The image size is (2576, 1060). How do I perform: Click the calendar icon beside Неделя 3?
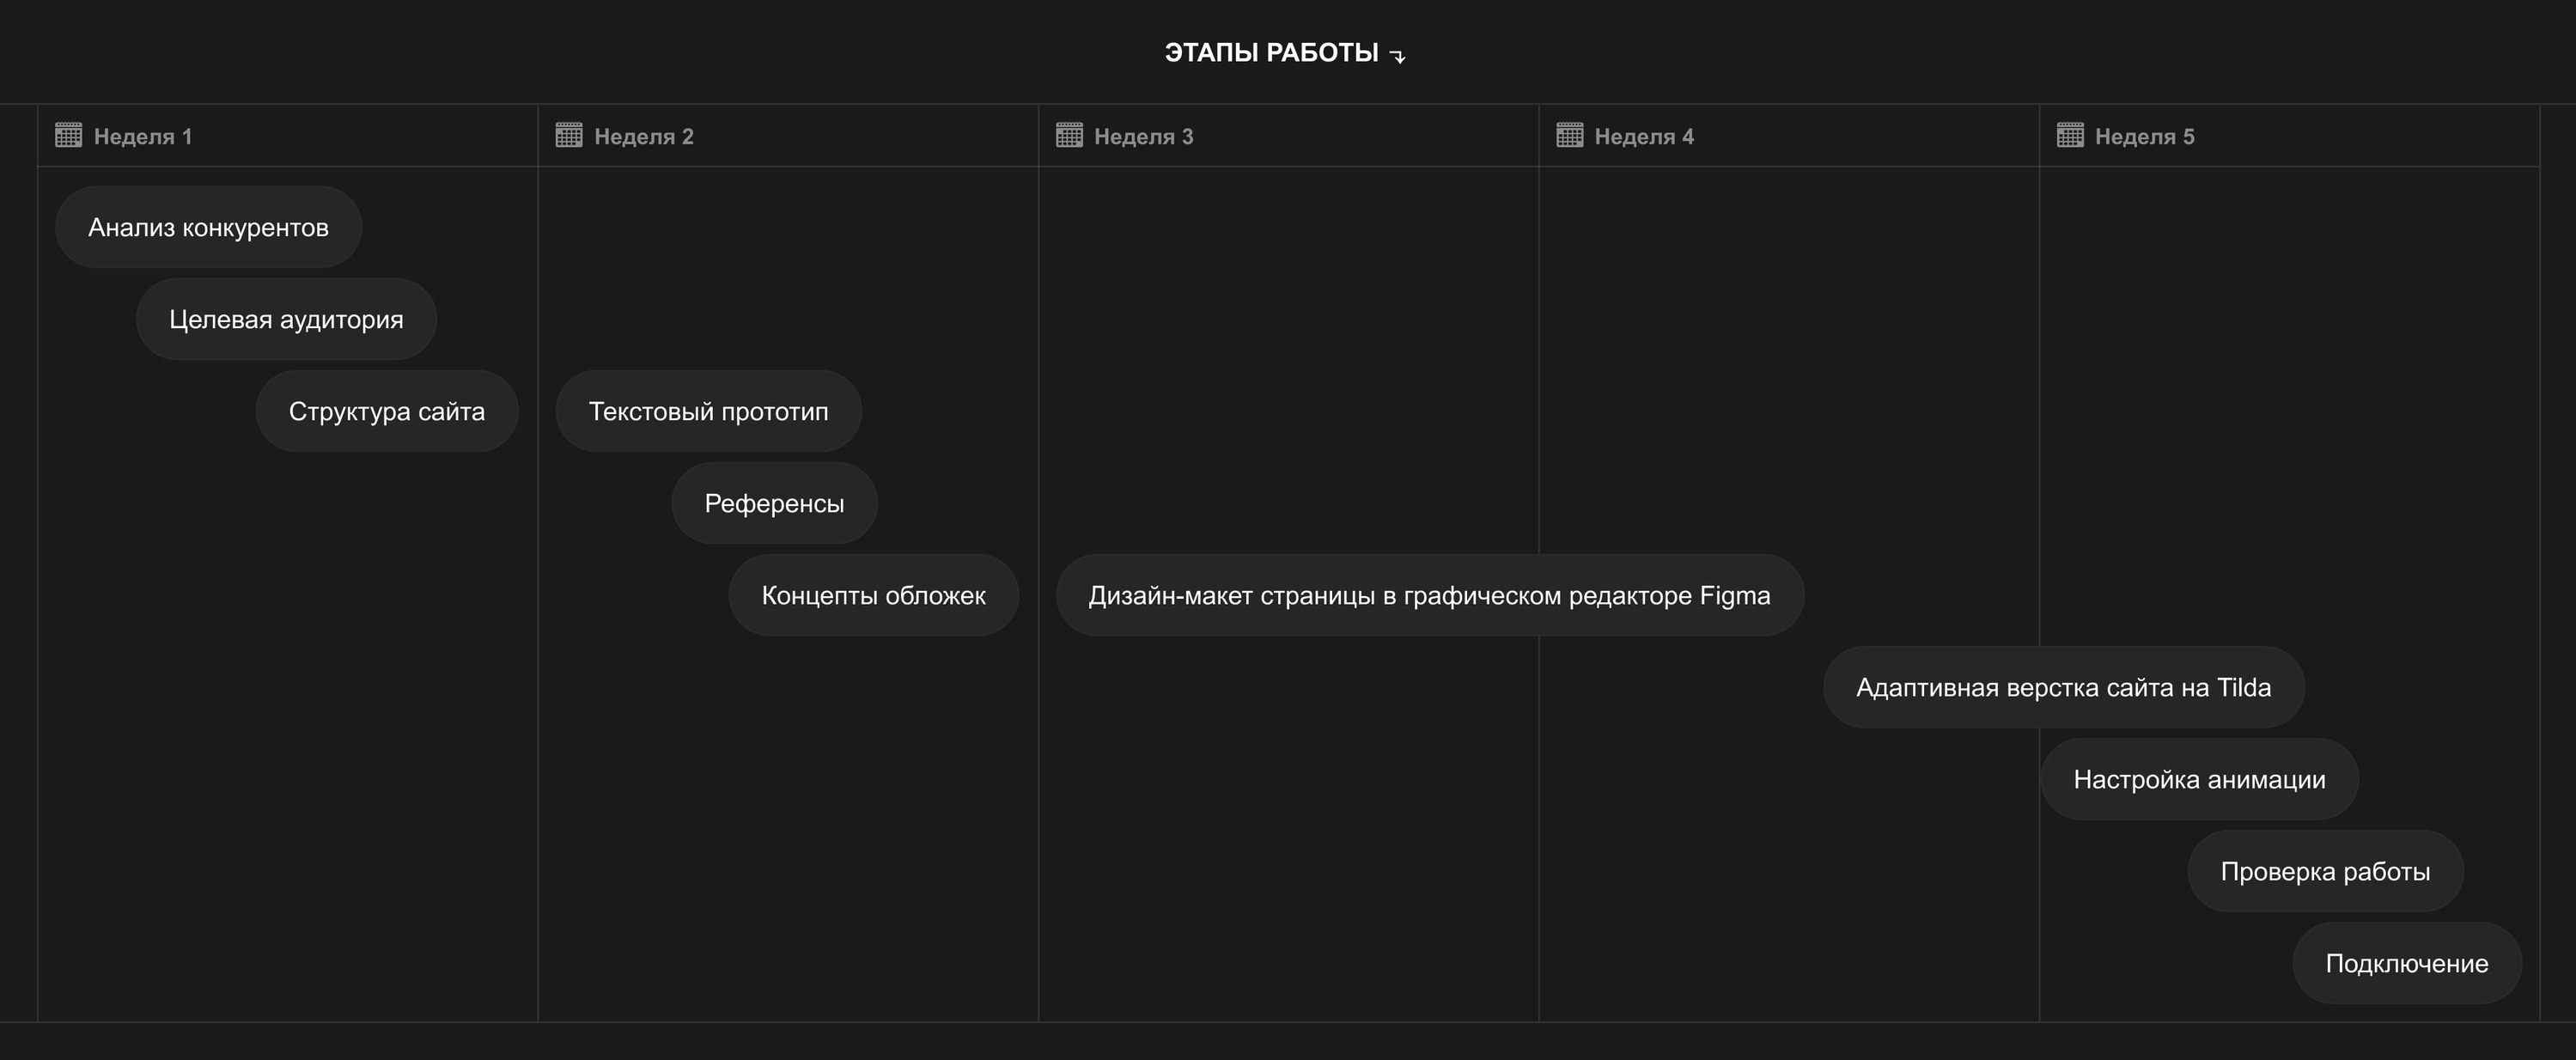point(1069,135)
